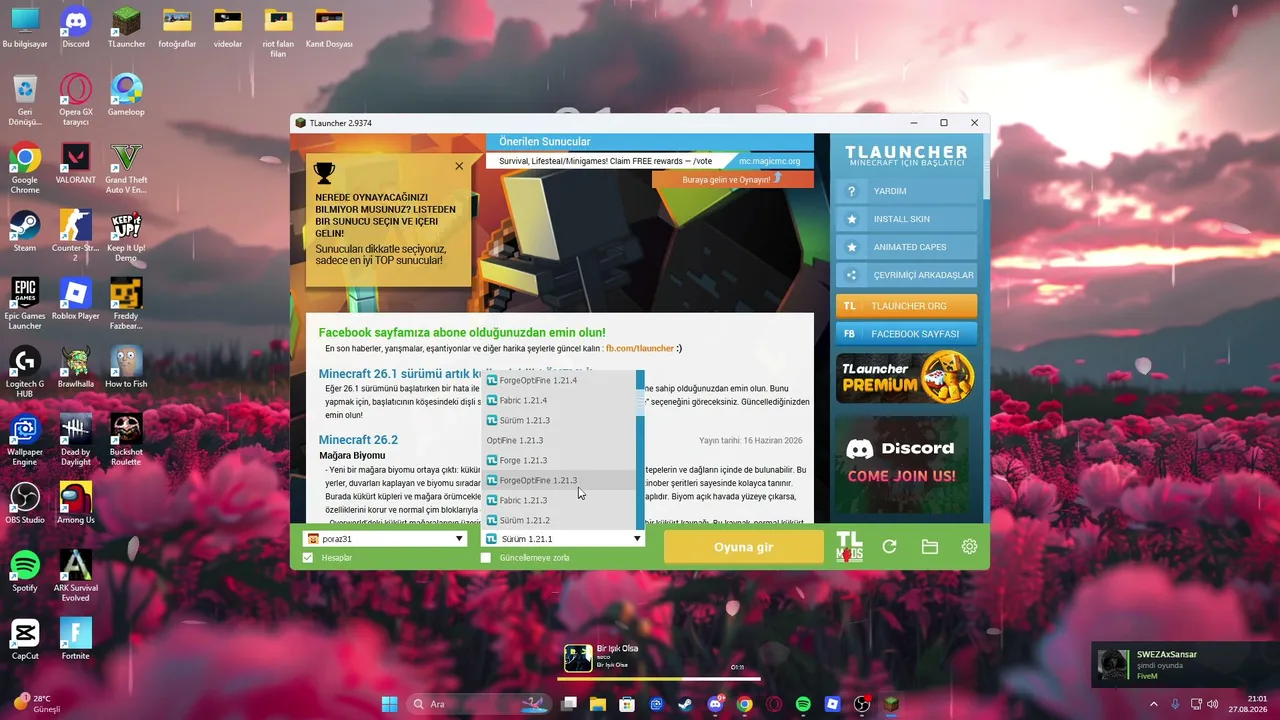The height and width of the screenshot is (720, 1280).
Task: Click the mc.magicmc.org server address
Action: [x=769, y=161]
